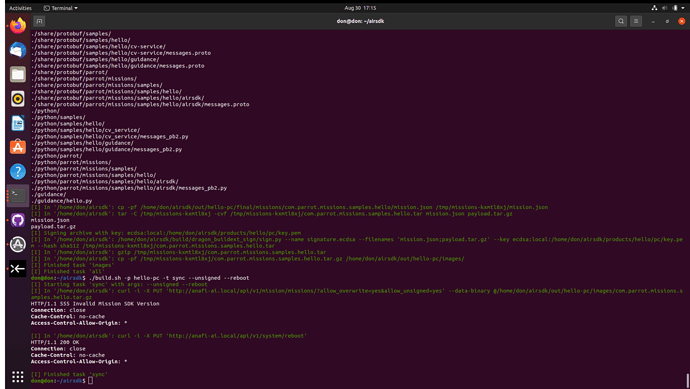
Task: Expand the Terminal app menu in top bar
Action: 61,8
